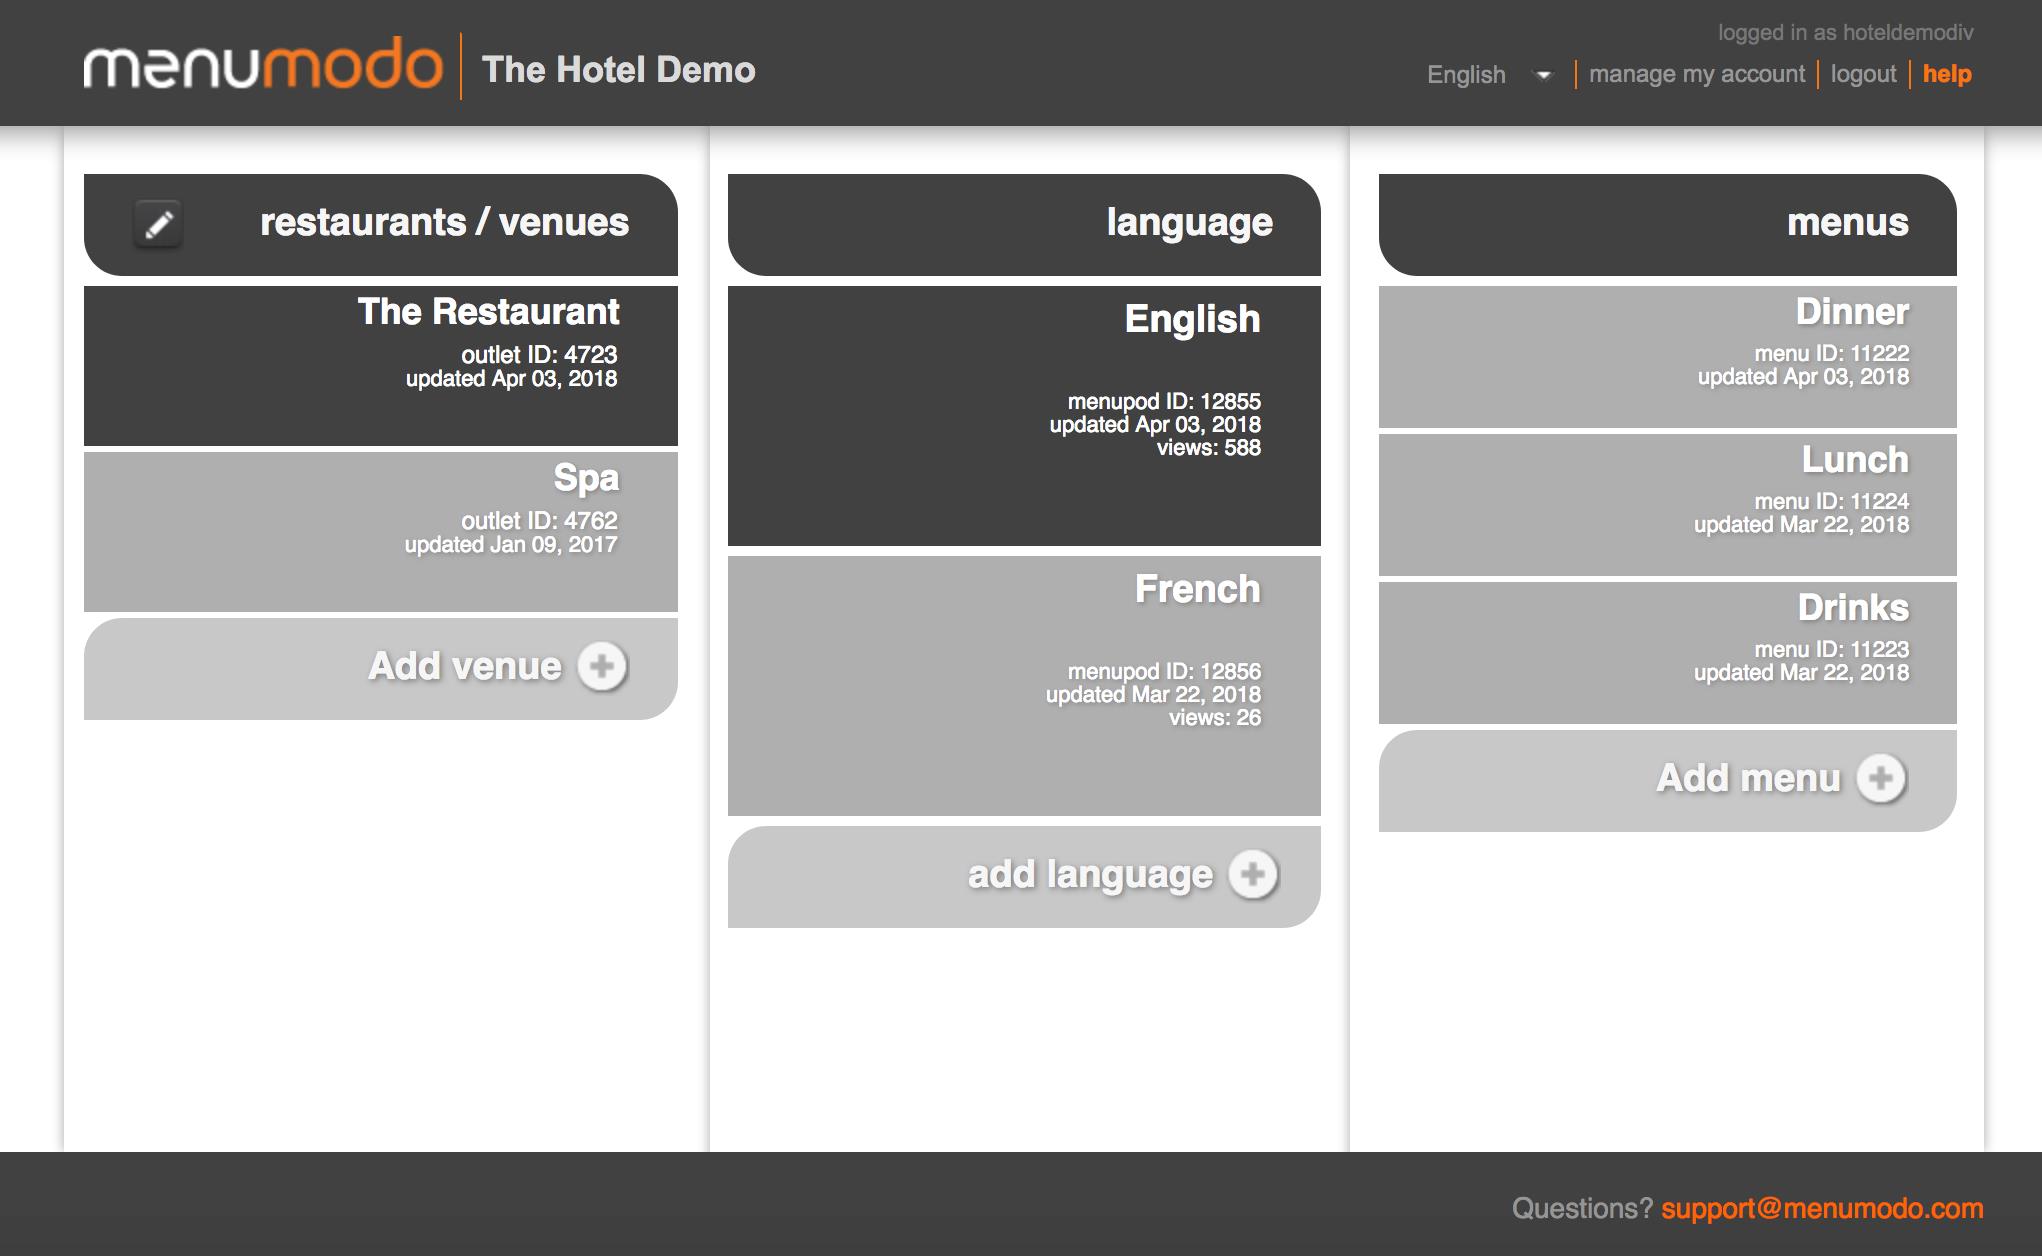The width and height of the screenshot is (2042, 1256).
Task: Click 'outlet ID: 4762' text
Action: pos(539,521)
